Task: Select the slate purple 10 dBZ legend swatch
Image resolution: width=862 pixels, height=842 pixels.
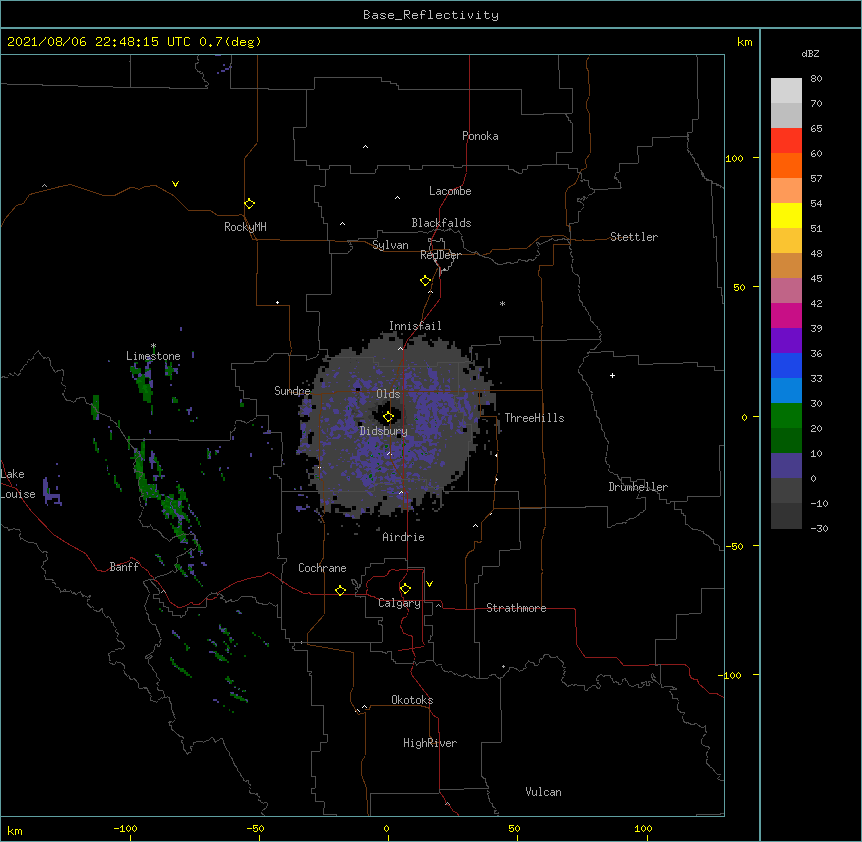Action: (786, 466)
